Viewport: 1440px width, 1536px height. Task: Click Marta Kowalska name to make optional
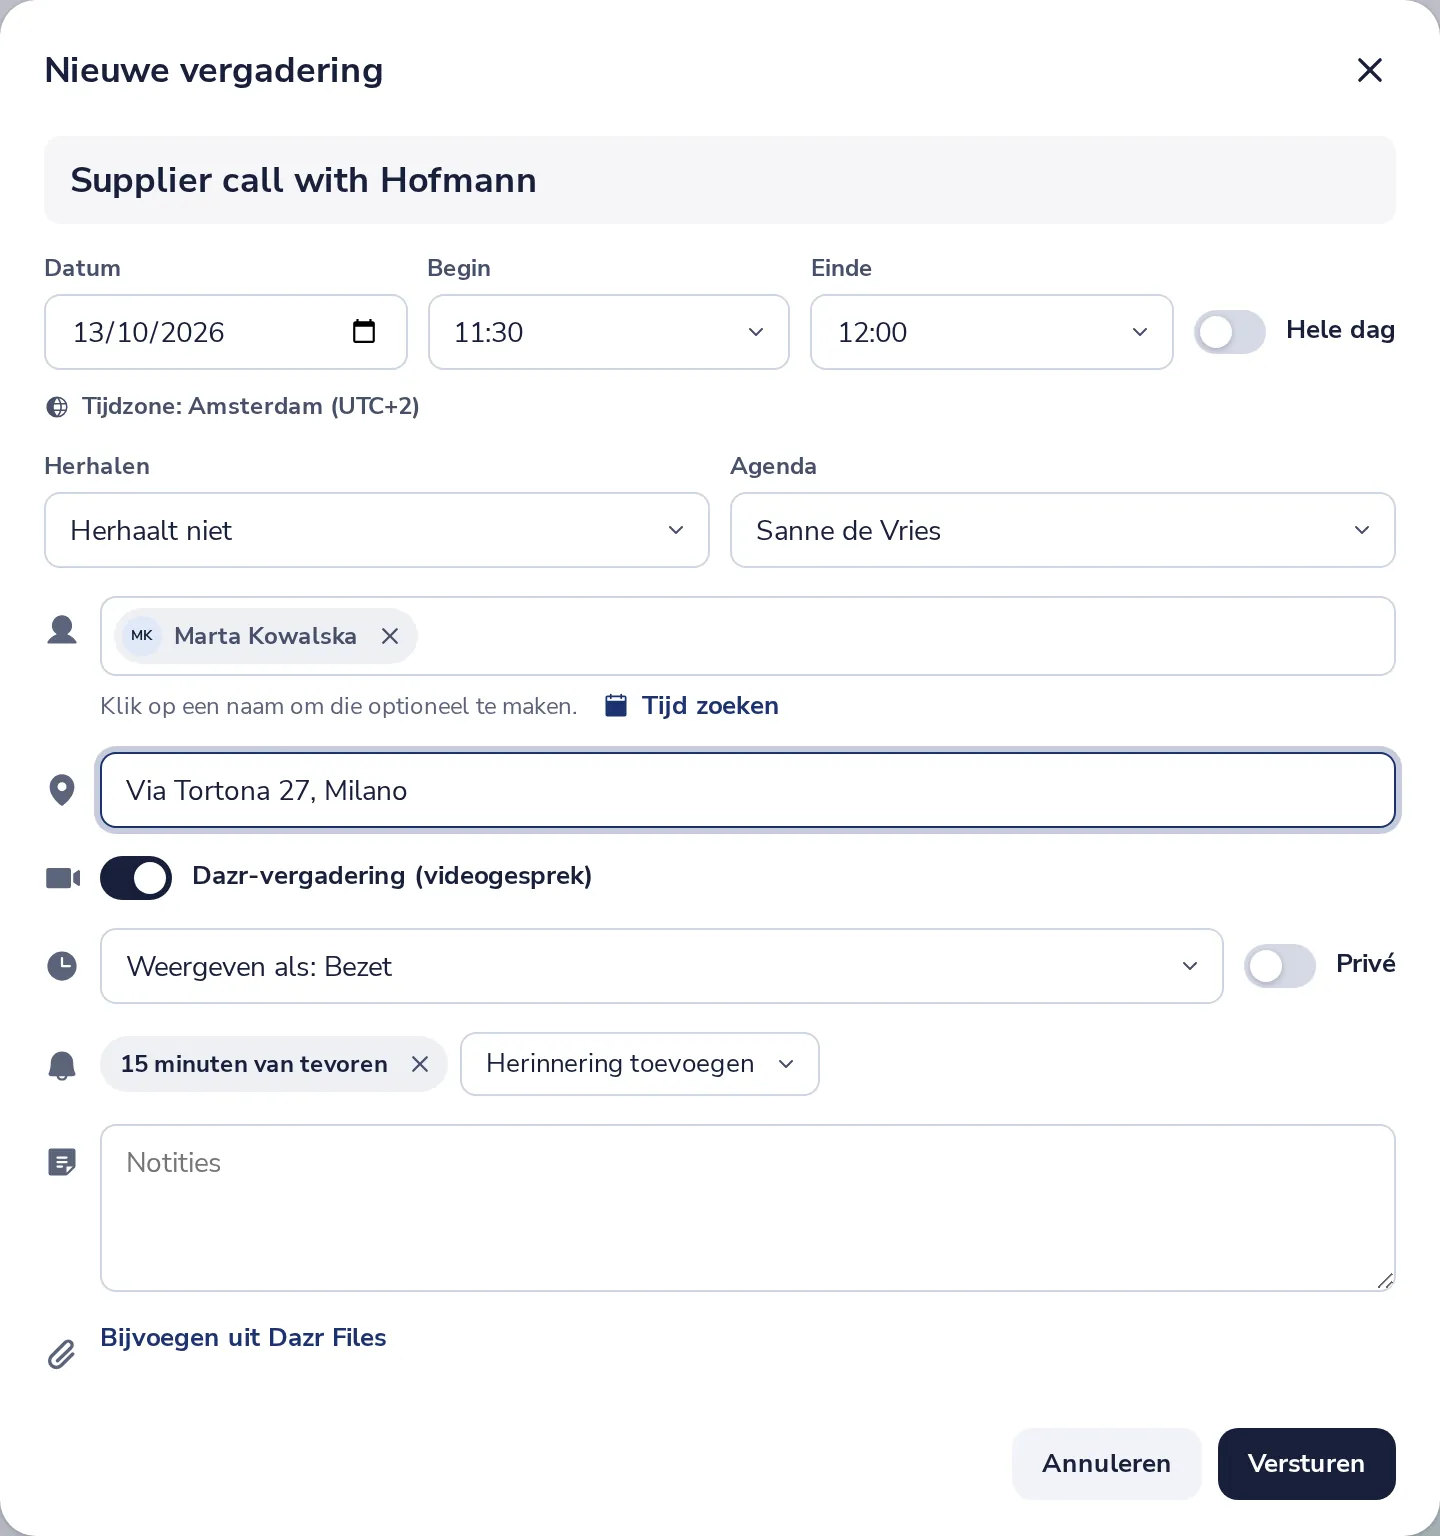coord(265,636)
